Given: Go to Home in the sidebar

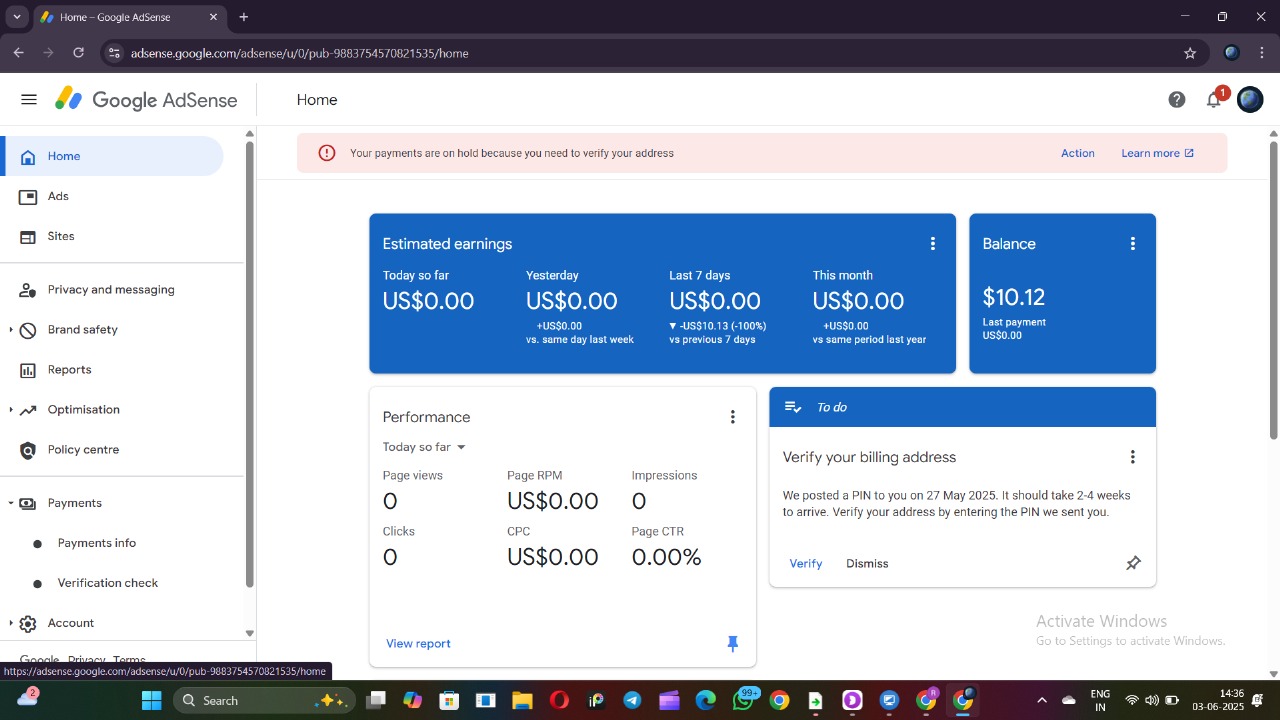Looking at the screenshot, I should [112, 156].
